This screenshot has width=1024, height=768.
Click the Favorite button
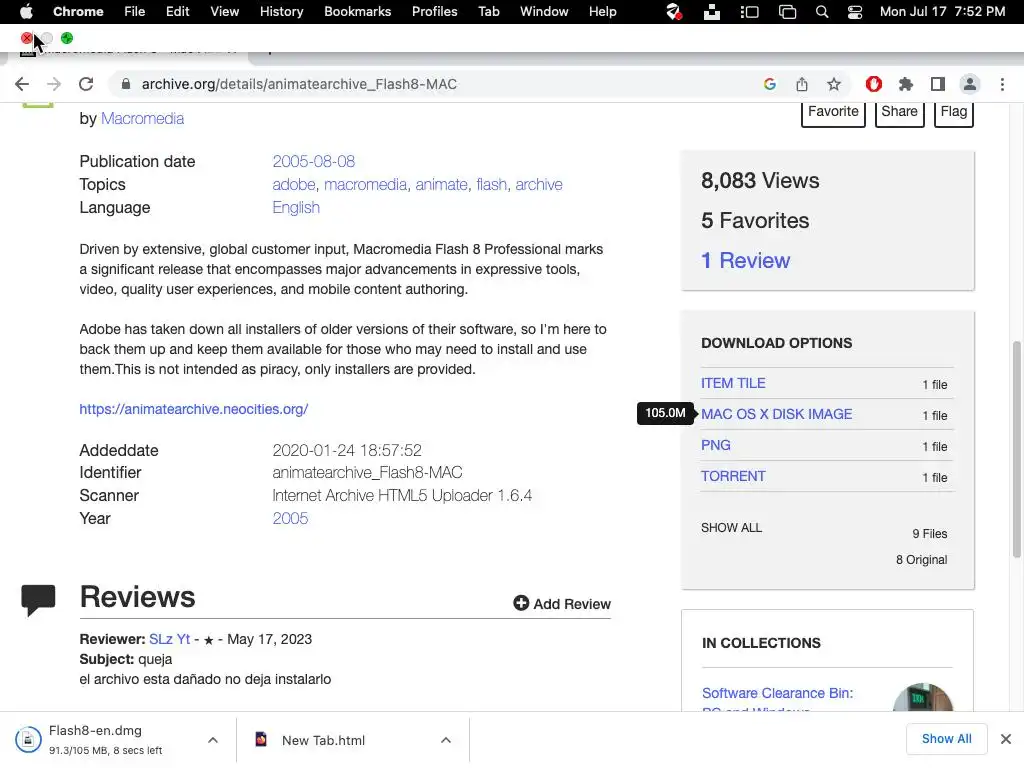(833, 113)
